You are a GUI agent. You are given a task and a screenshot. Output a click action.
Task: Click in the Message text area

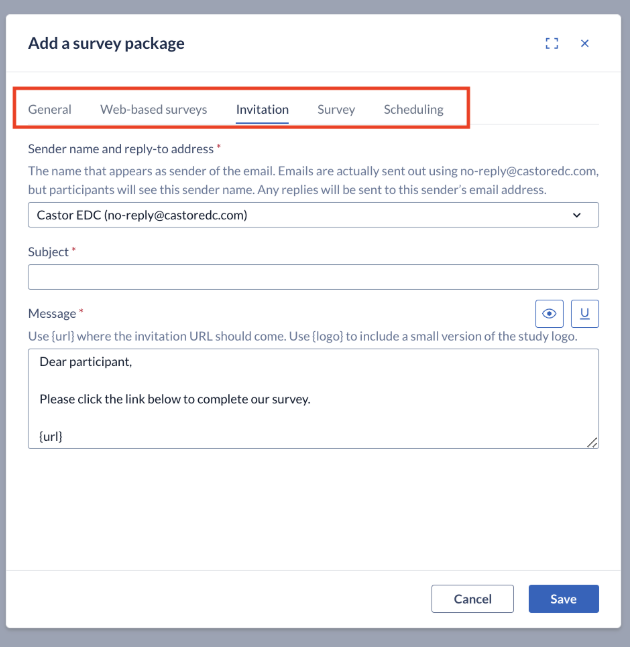[313, 399]
